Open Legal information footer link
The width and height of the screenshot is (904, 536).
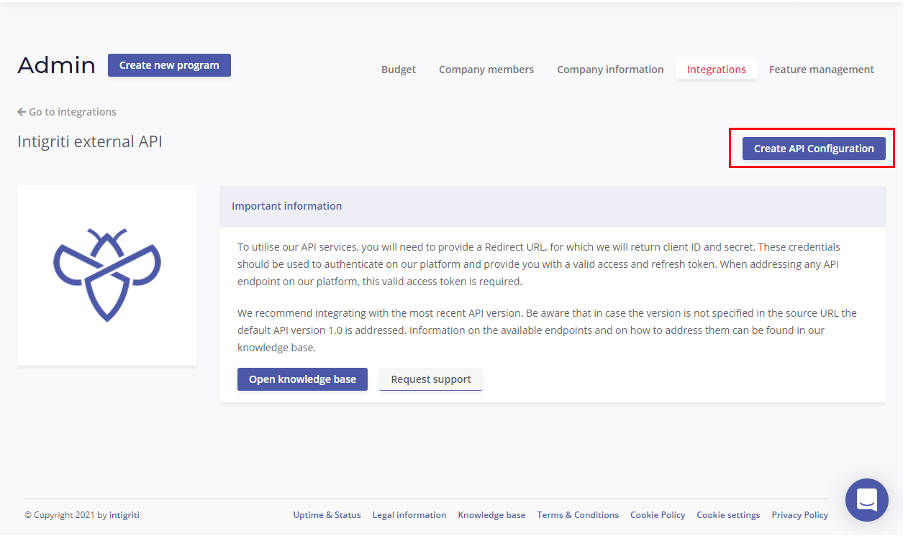pyautogui.click(x=409, y=515)
